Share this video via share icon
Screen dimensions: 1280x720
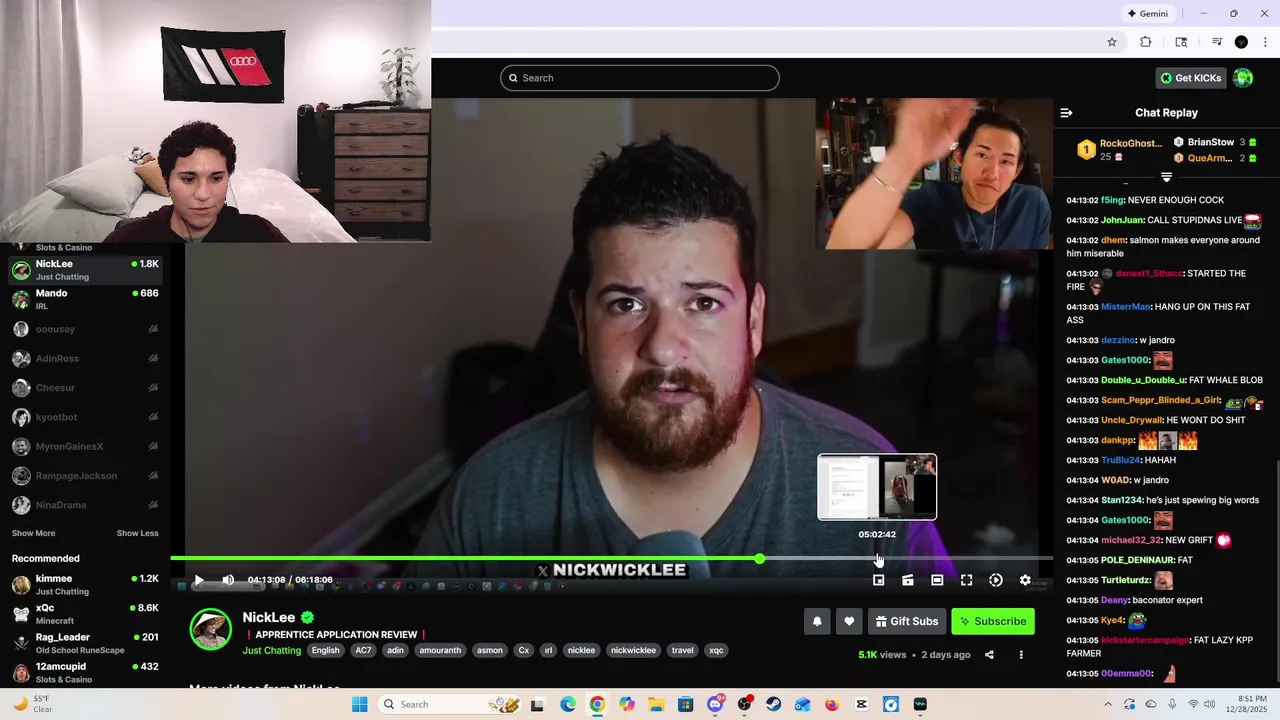point(989,655)
